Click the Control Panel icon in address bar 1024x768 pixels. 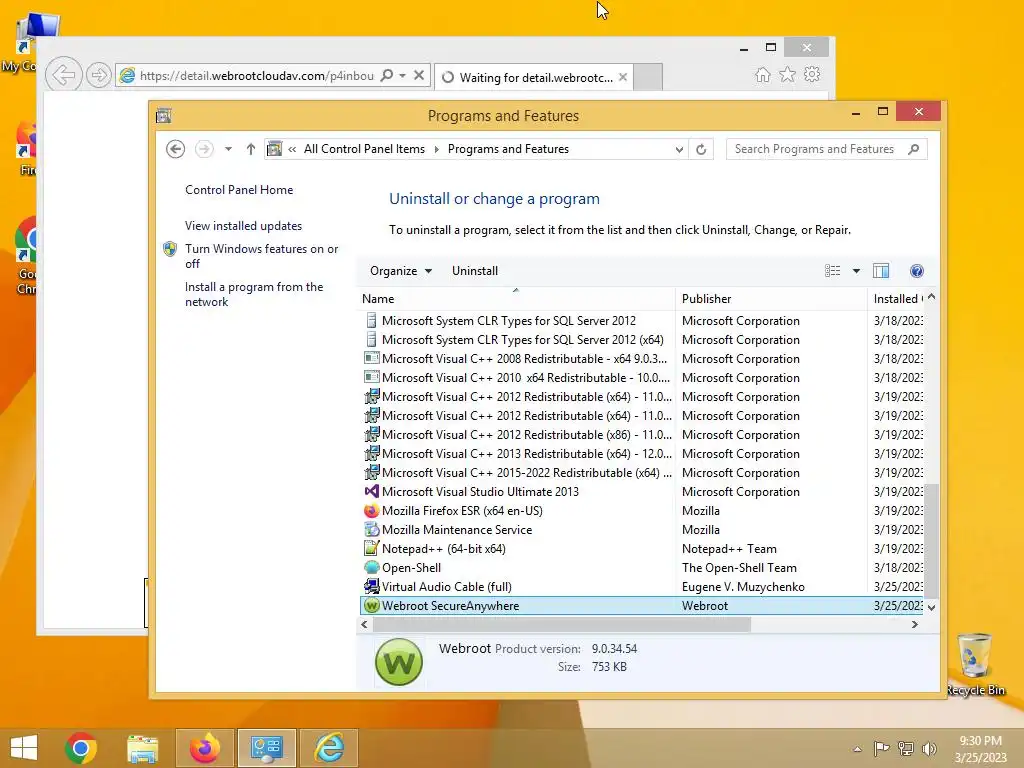point(275,149)
